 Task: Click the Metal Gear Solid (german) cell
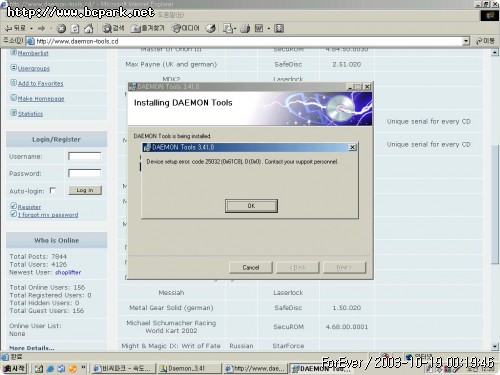171,308
